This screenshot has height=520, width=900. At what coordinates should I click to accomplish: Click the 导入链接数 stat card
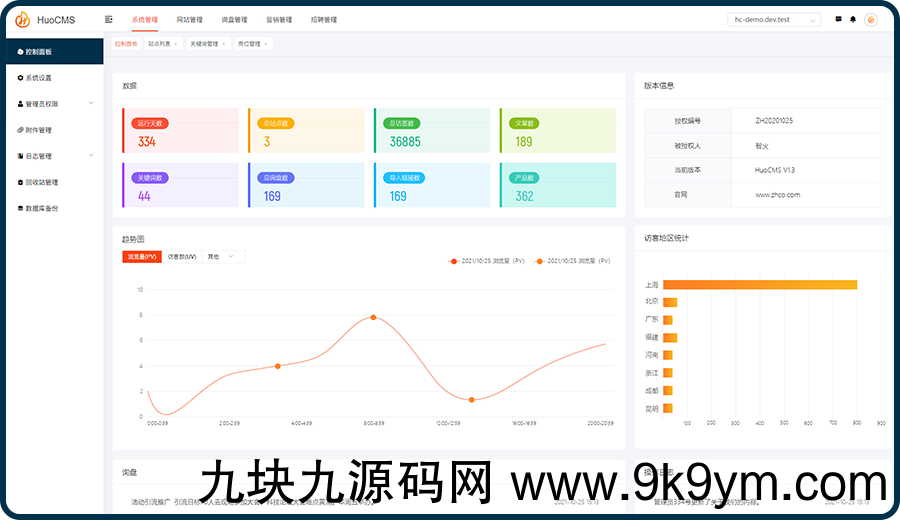(x=432, y=185)
